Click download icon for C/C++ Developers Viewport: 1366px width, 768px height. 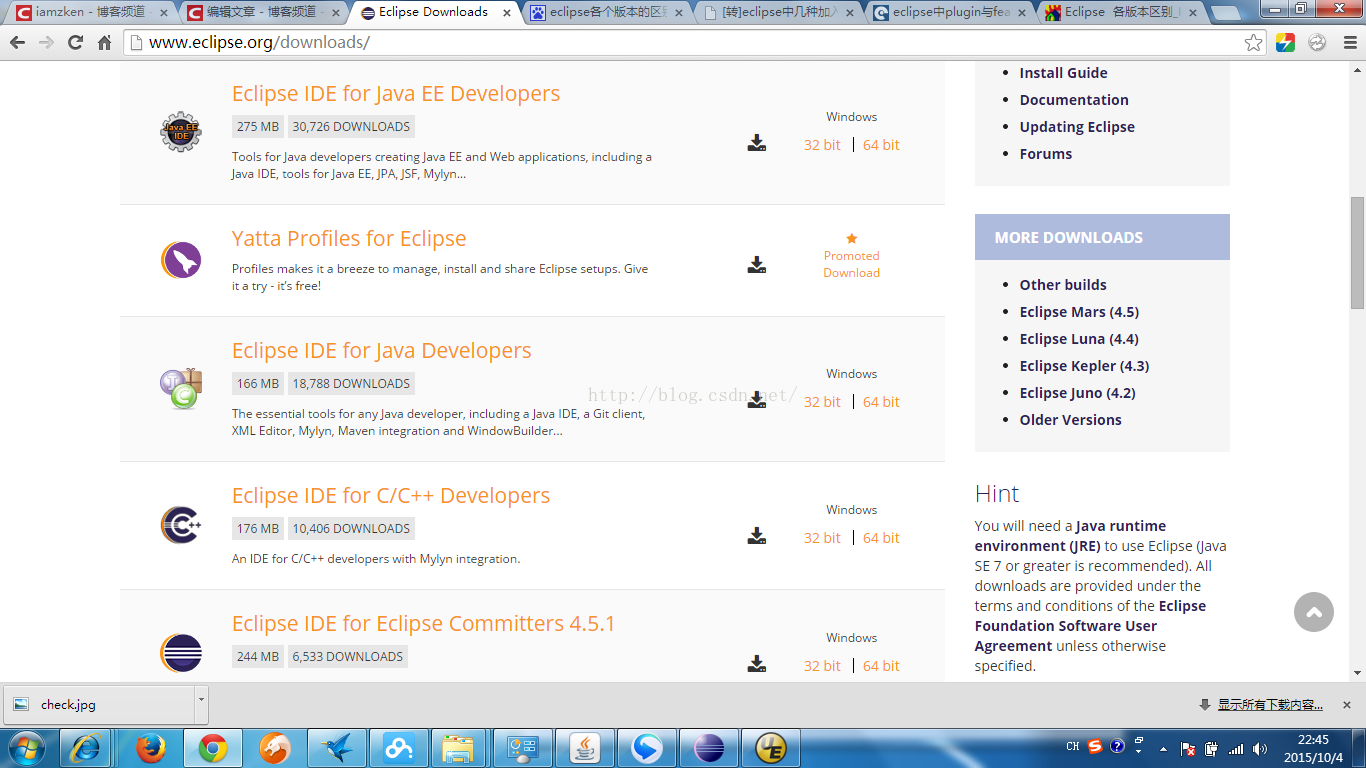click(x=757, y=536)
